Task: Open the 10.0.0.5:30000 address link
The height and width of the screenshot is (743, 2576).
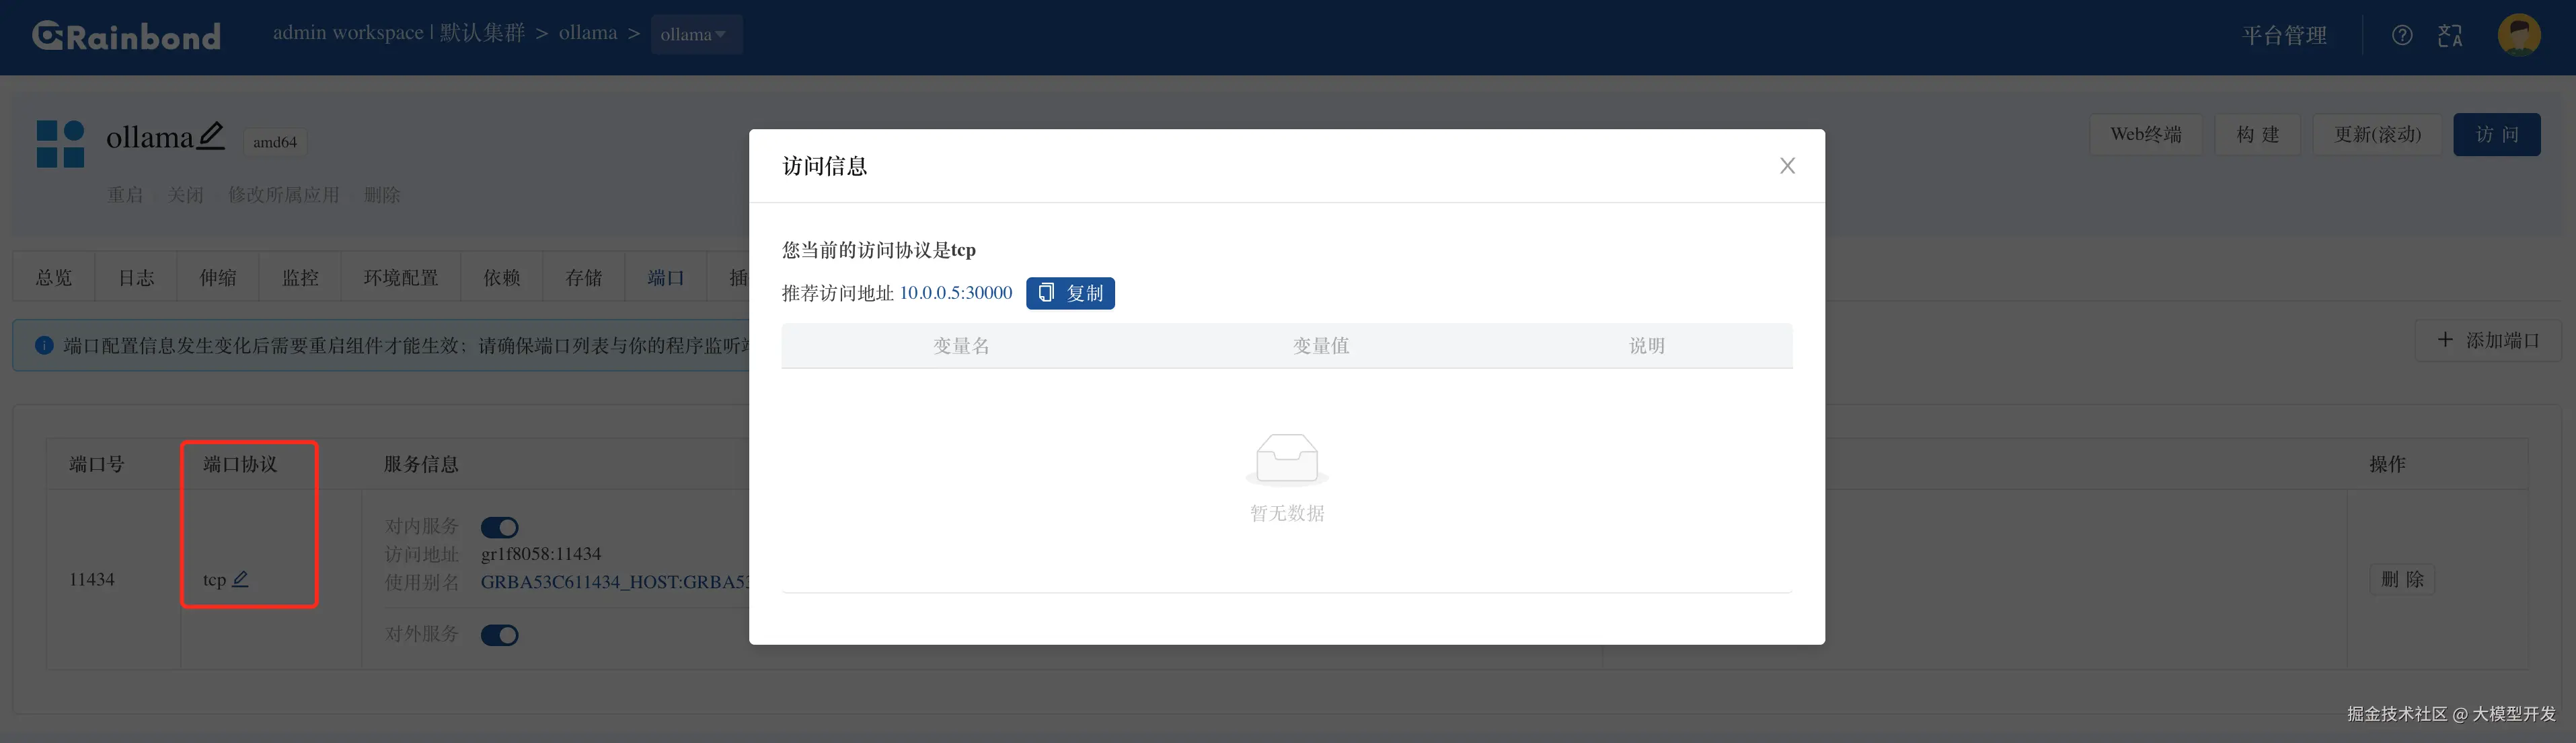Action: [956, 293]
